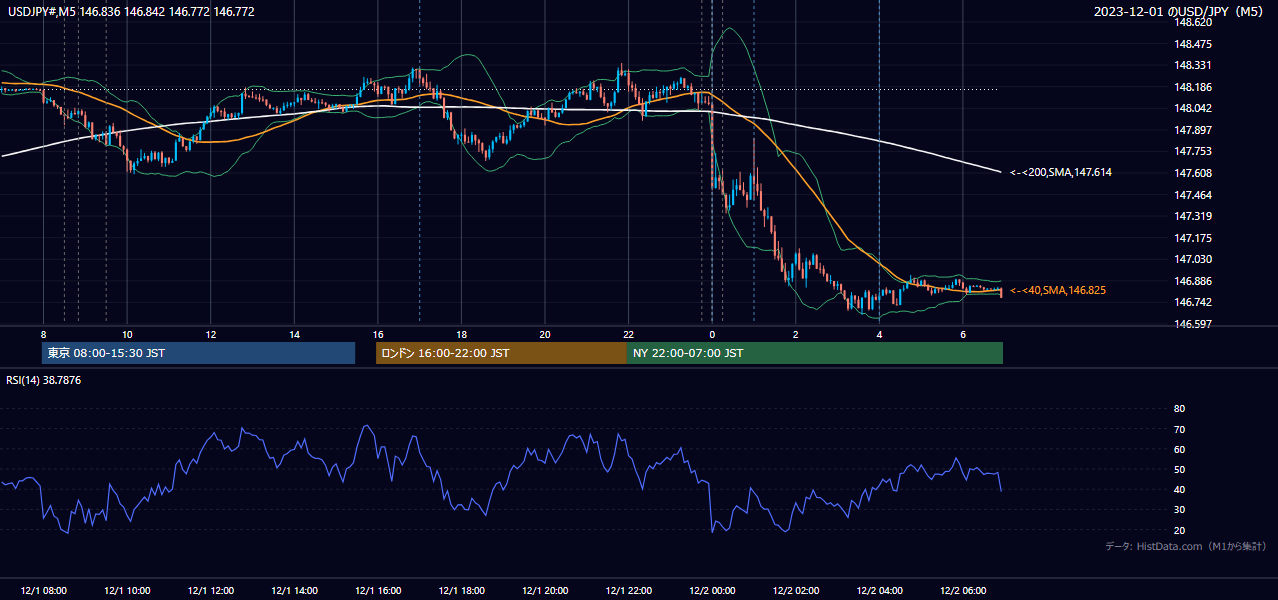The height and width of the screenshot is (600, 1278).
Task: Click price axis label 146.742
Action: pyautogui.click(x=1192, y=302)
